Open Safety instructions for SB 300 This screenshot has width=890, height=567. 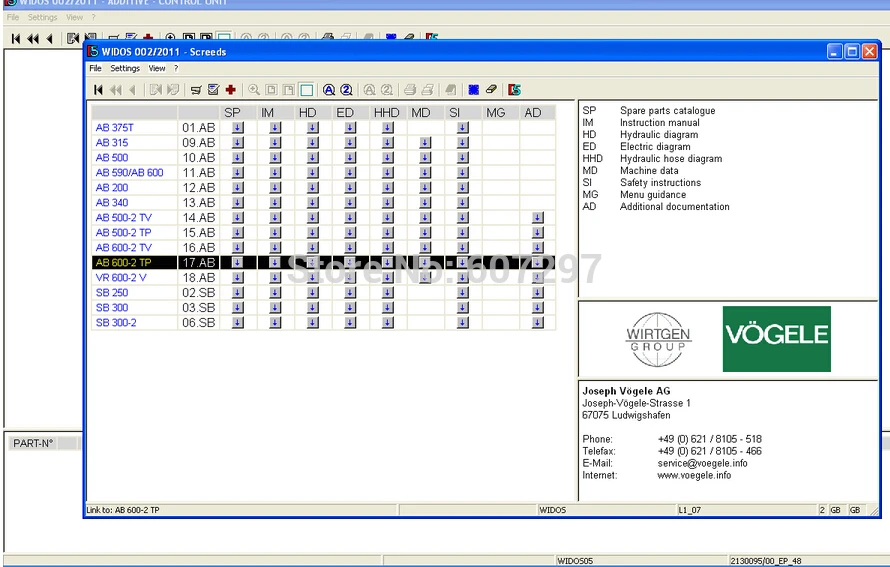pyautogui.click(x=463, y=308)
